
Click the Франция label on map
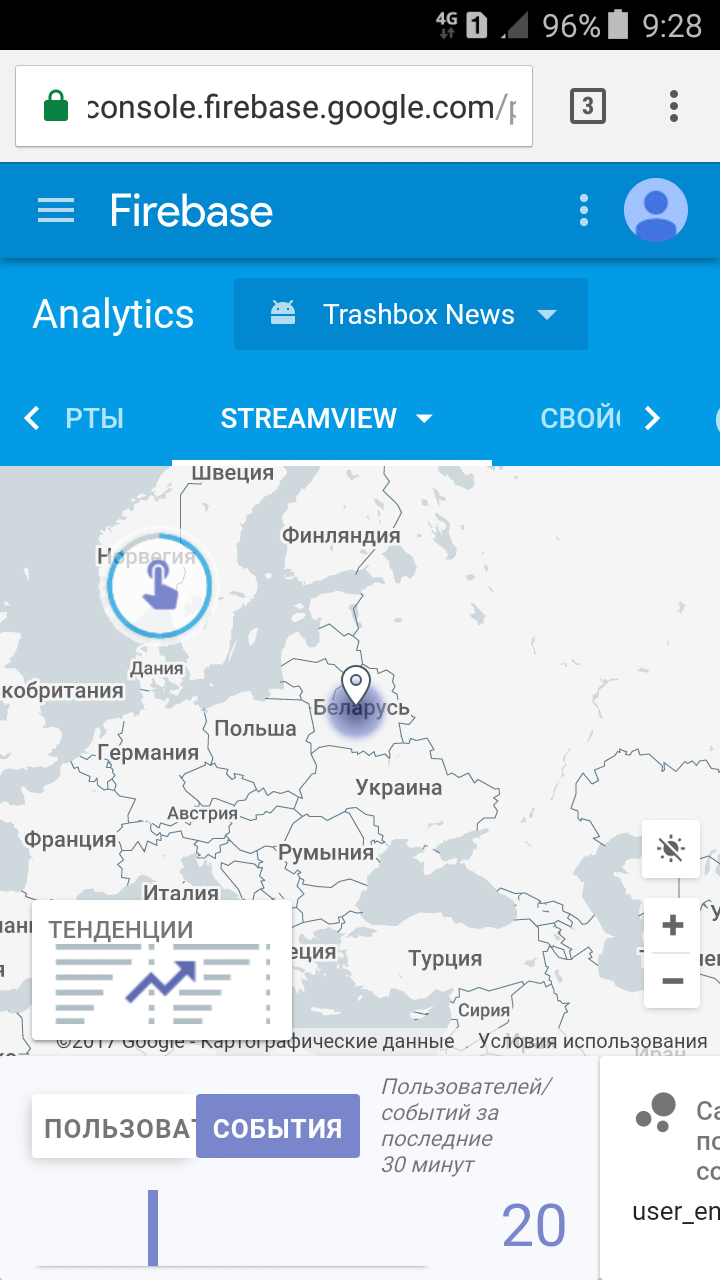(70, 840)
